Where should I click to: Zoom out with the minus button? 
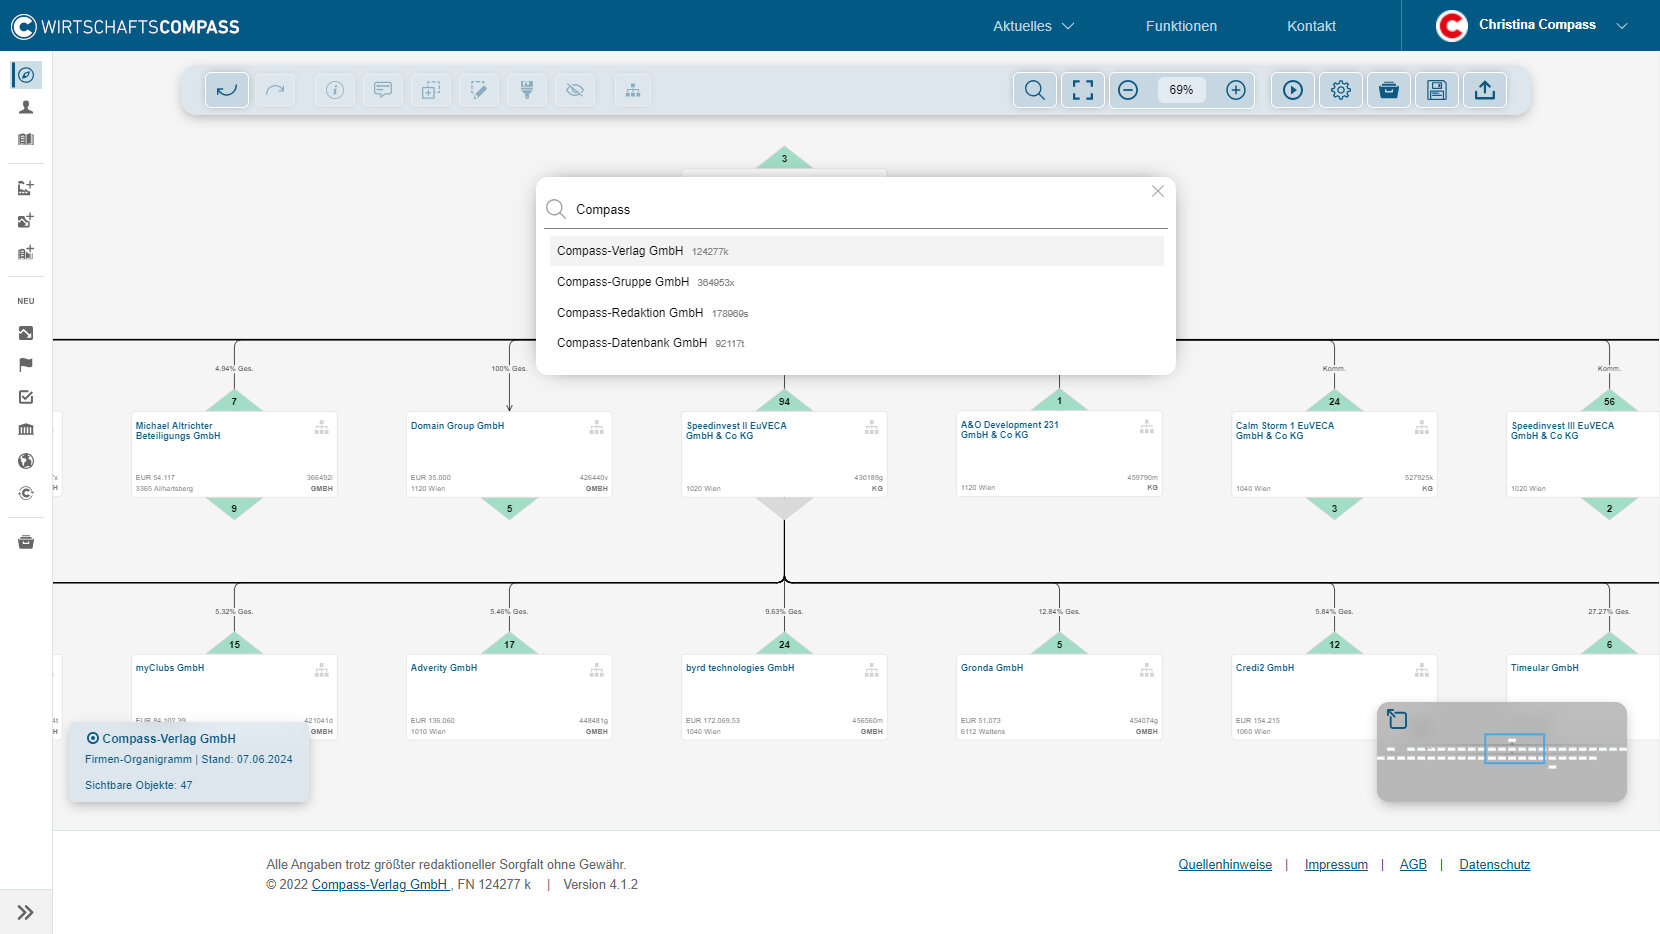point(1128,90)
